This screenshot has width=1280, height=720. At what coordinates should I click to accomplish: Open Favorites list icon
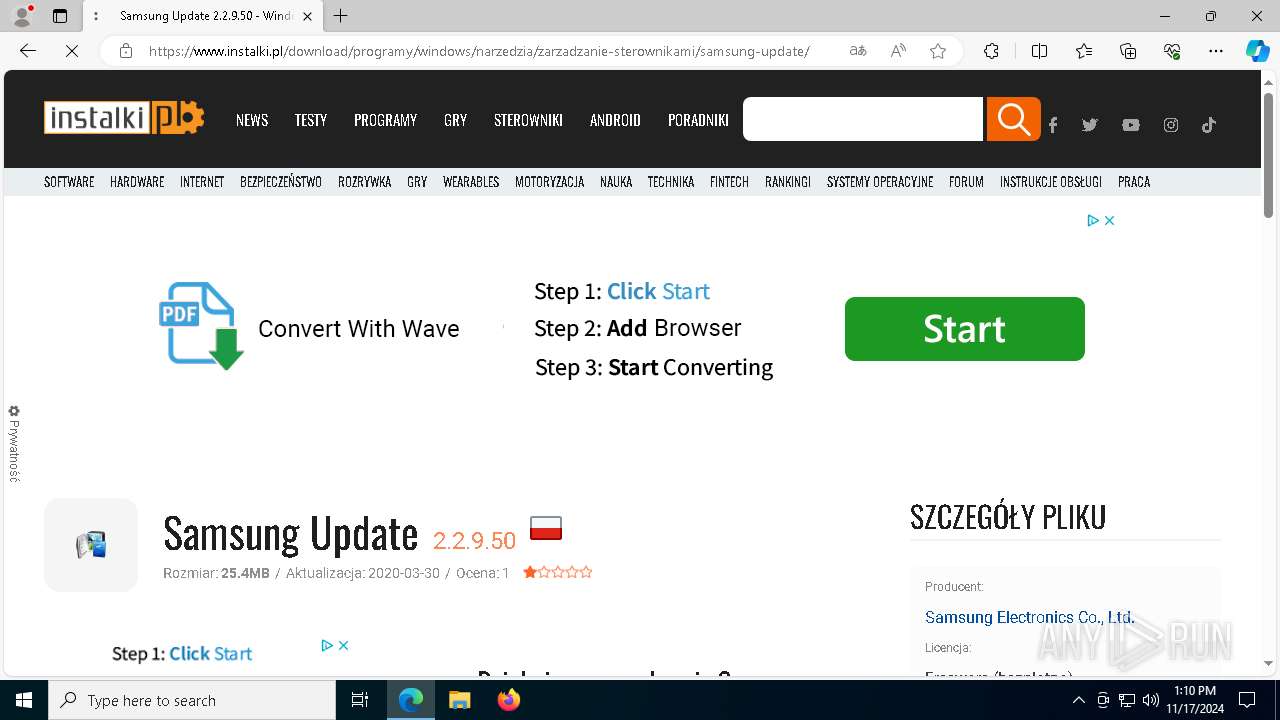(x=1084, y=51)
